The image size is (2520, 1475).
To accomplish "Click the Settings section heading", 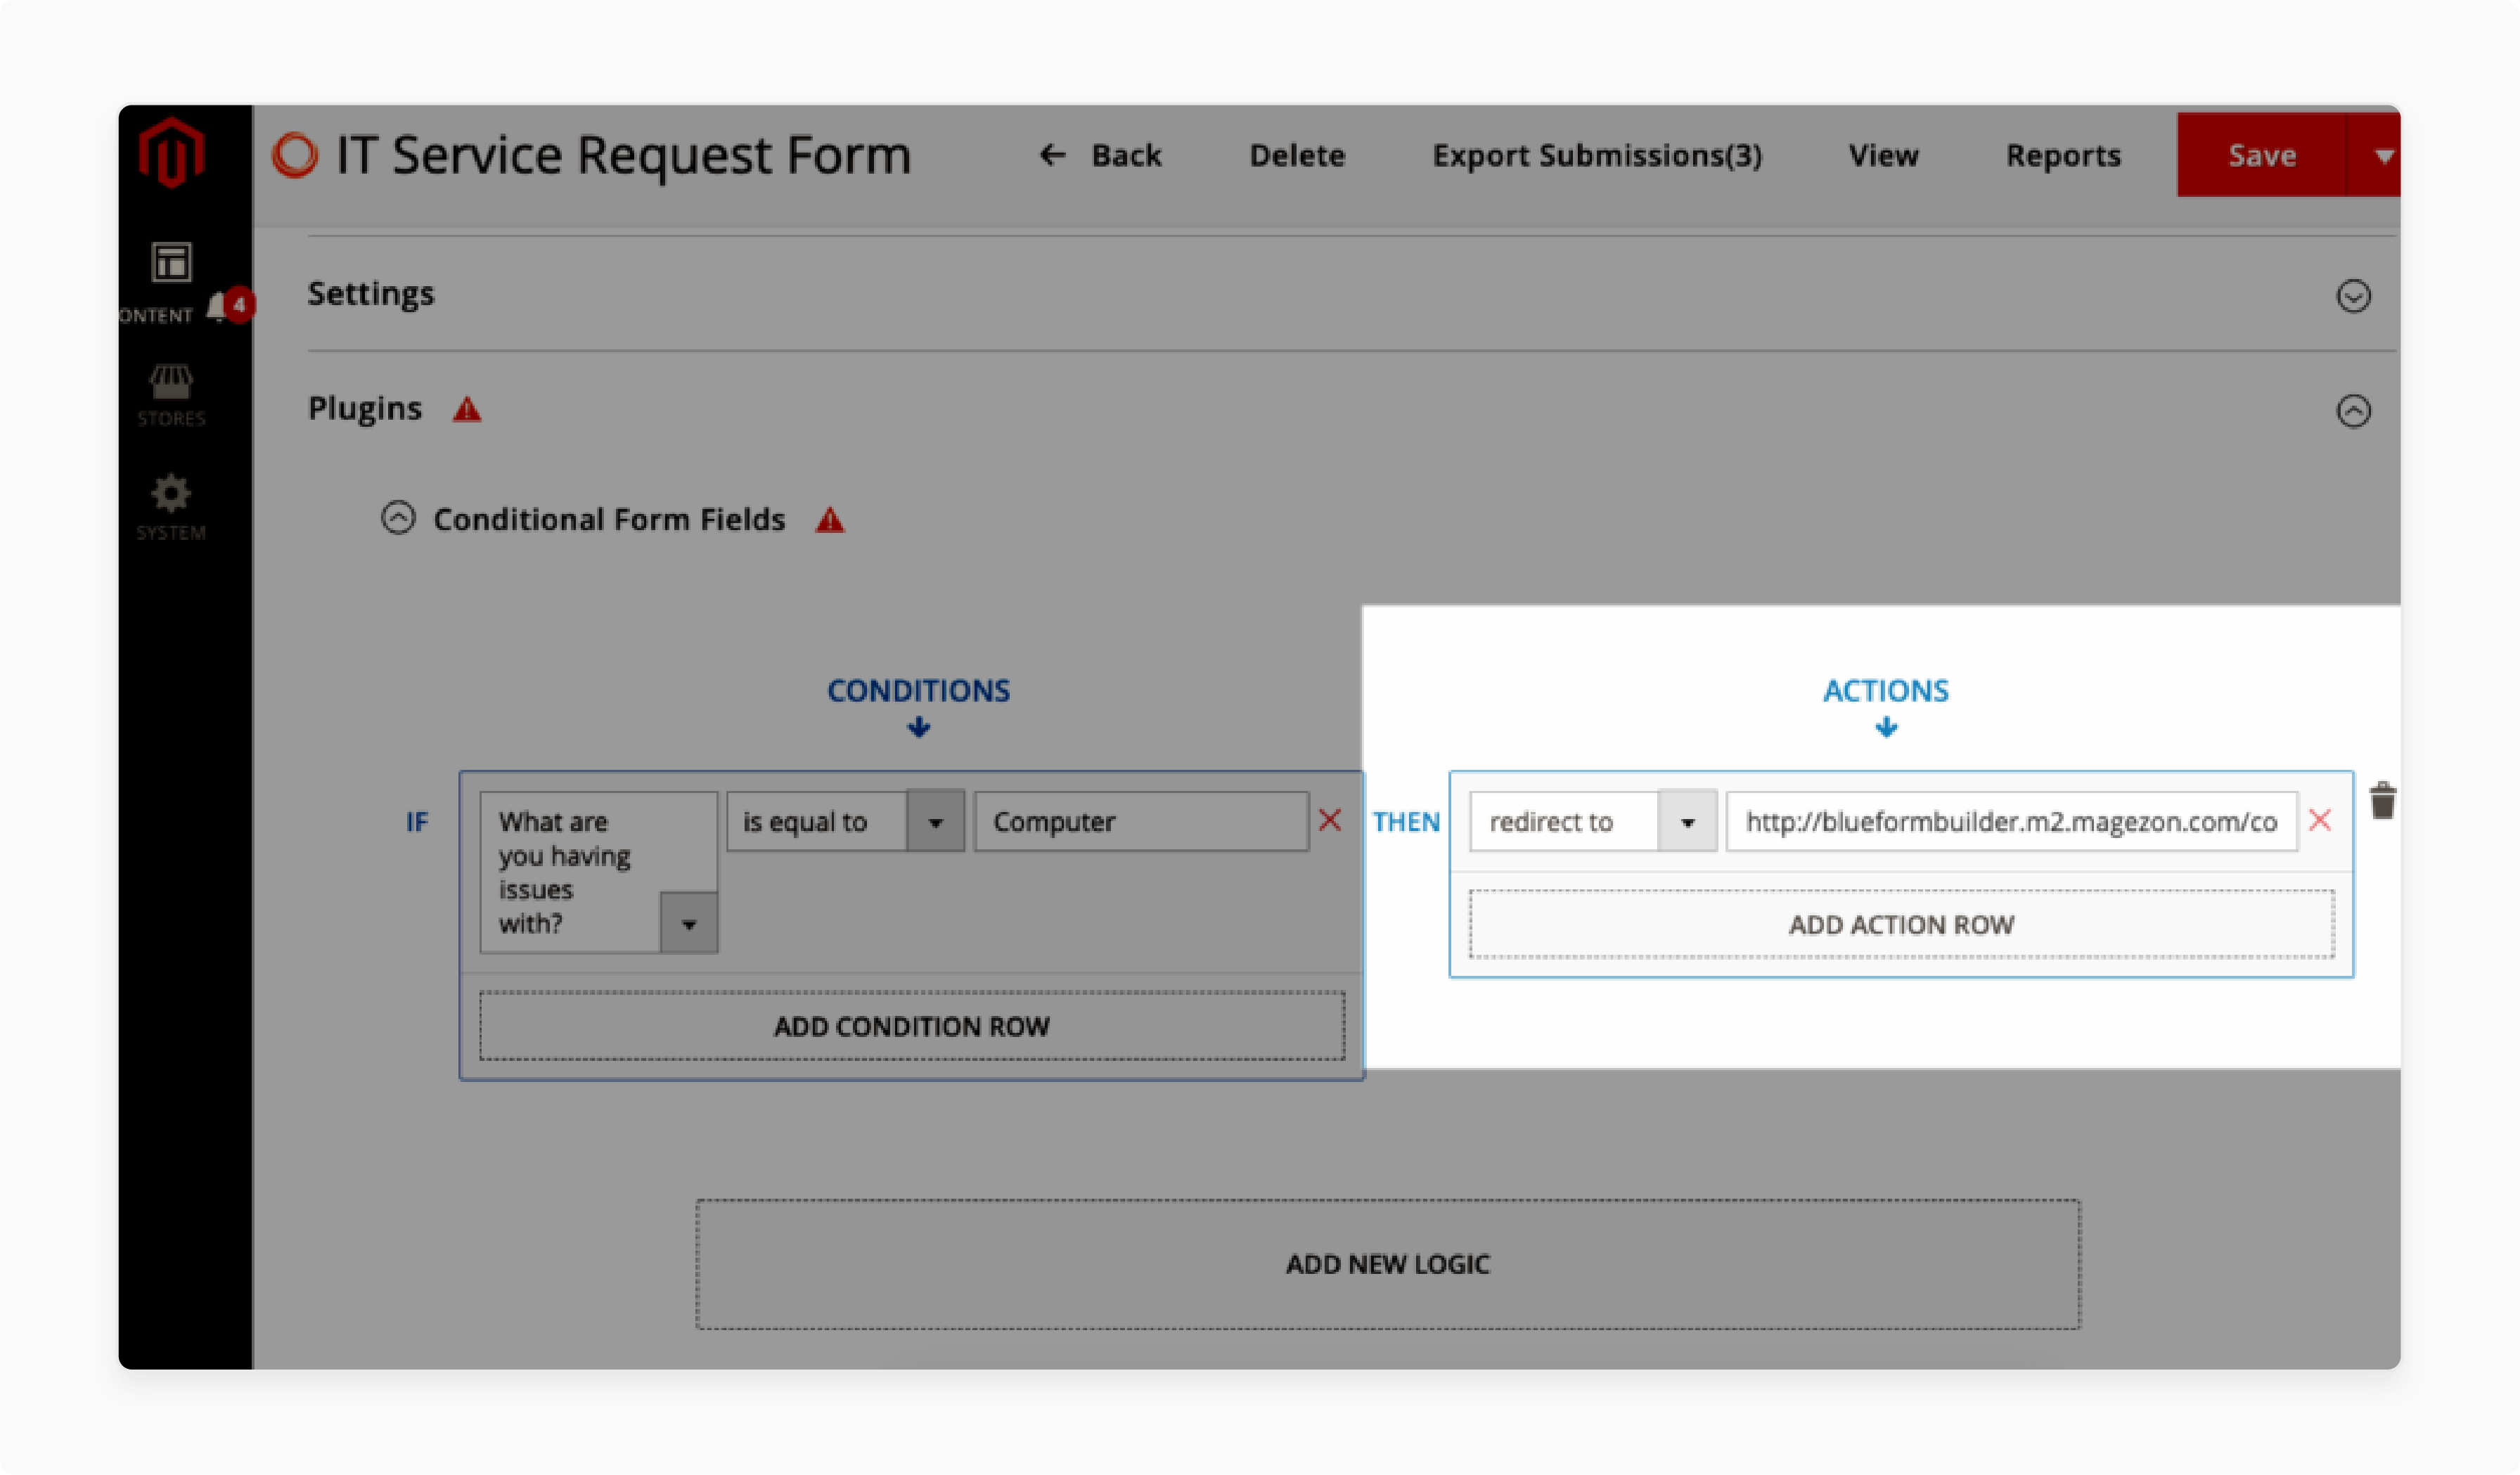I will click(371, 294).
